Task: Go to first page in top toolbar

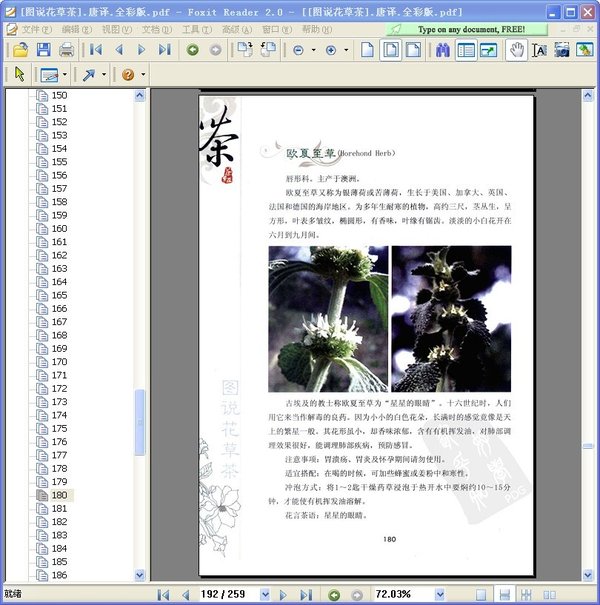Action: tap(96, 50)
